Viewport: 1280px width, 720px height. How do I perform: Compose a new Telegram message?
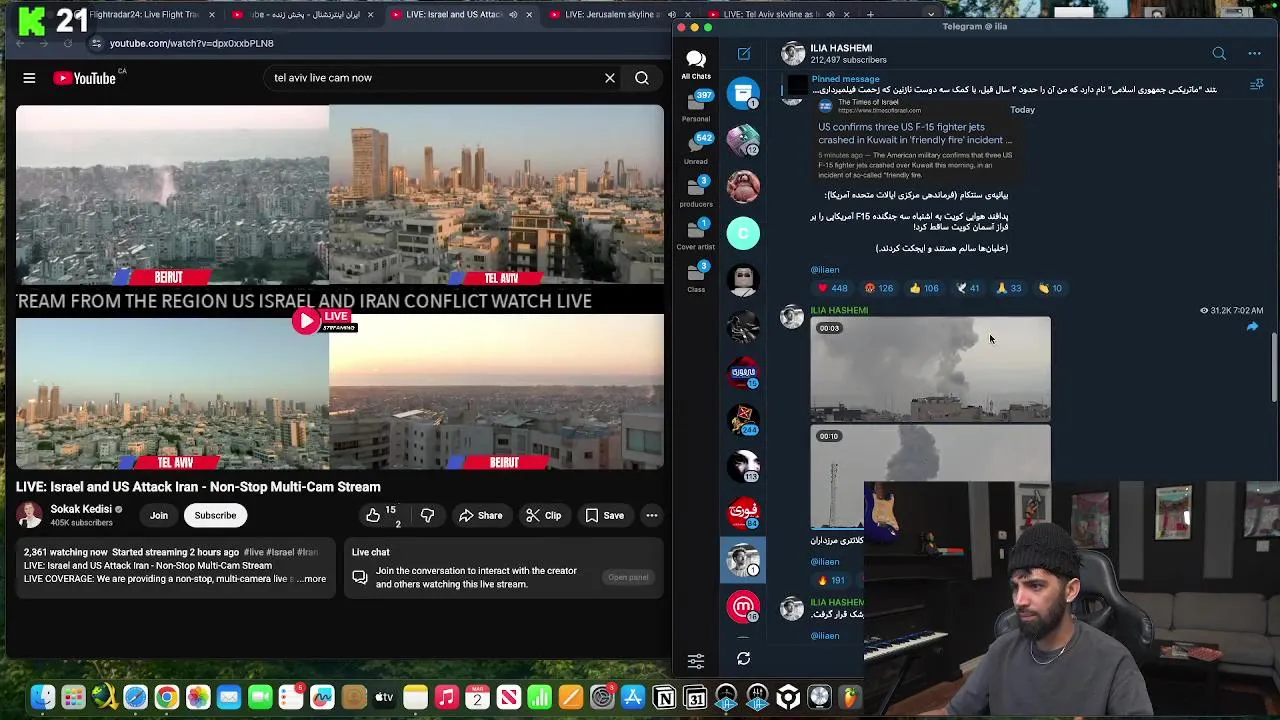(x=744, y=54)
